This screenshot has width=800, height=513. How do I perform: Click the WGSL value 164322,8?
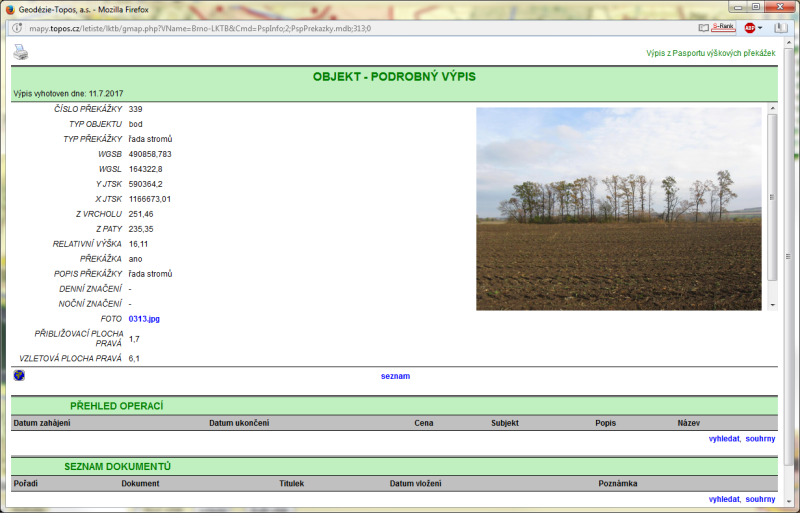(x=145, y=169)
